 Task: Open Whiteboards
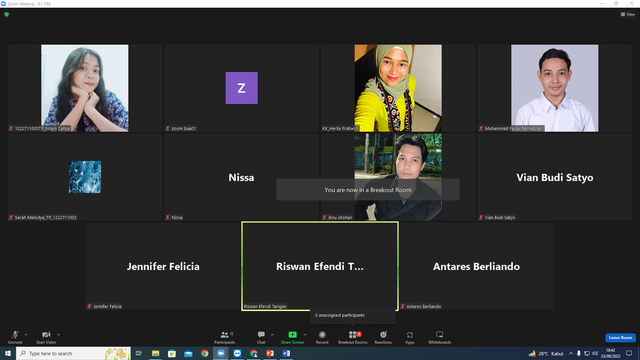[440, 337]
